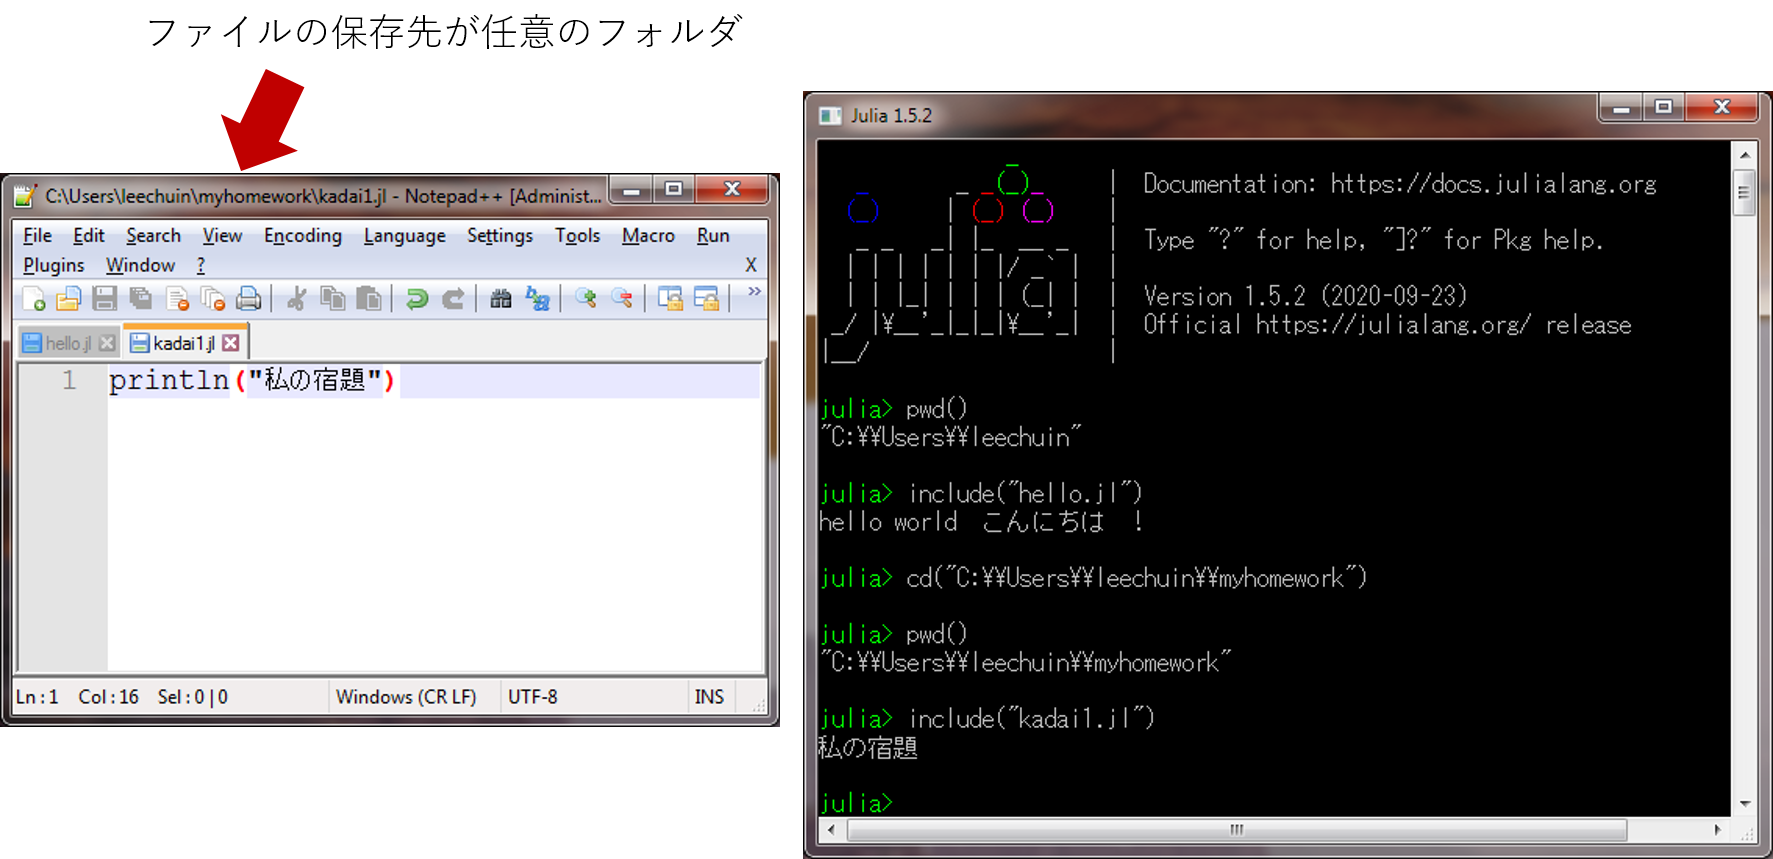Click Julia horizontal scrollbar right arrow
Viewport: 1773px width, 859px height.
(x=1718, y=830)
